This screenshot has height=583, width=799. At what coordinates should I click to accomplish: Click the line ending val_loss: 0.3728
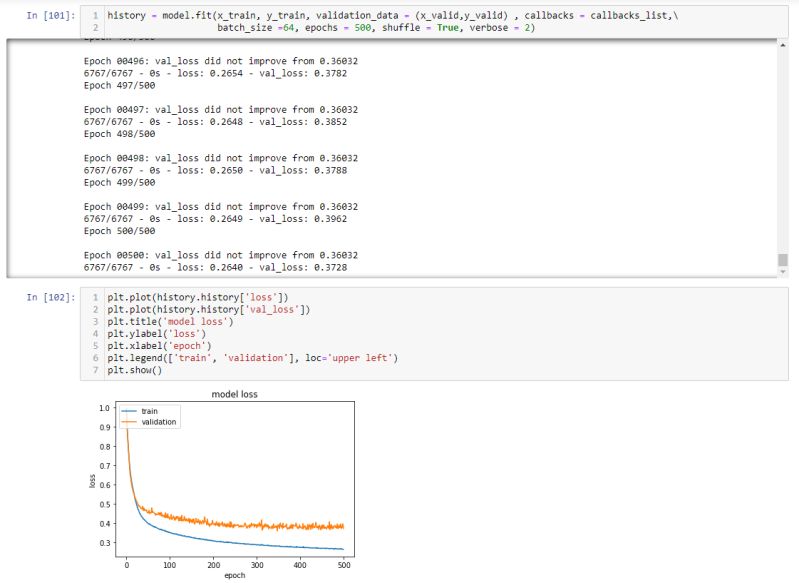[215, 267]
